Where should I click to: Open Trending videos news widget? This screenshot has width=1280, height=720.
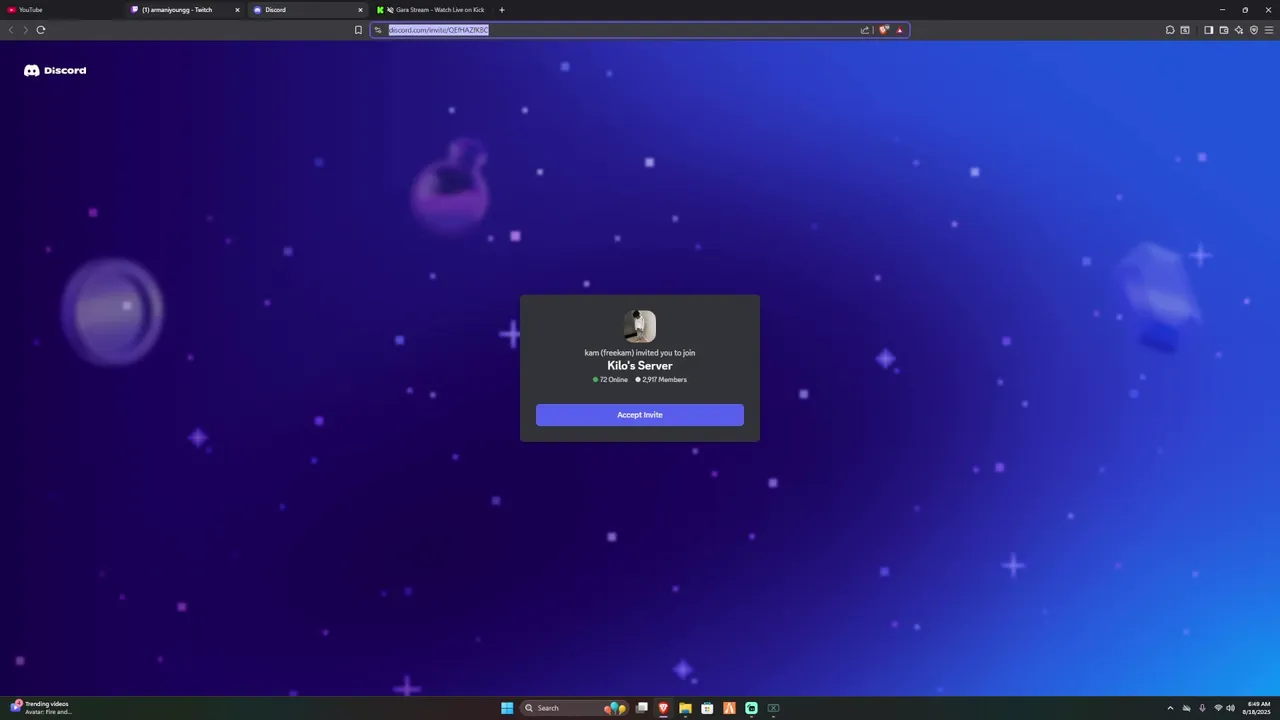click(41, 708)
